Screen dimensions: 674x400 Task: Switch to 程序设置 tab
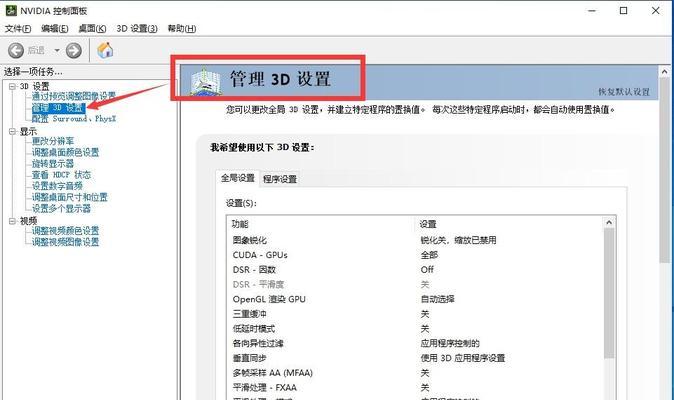coord(280,179)
